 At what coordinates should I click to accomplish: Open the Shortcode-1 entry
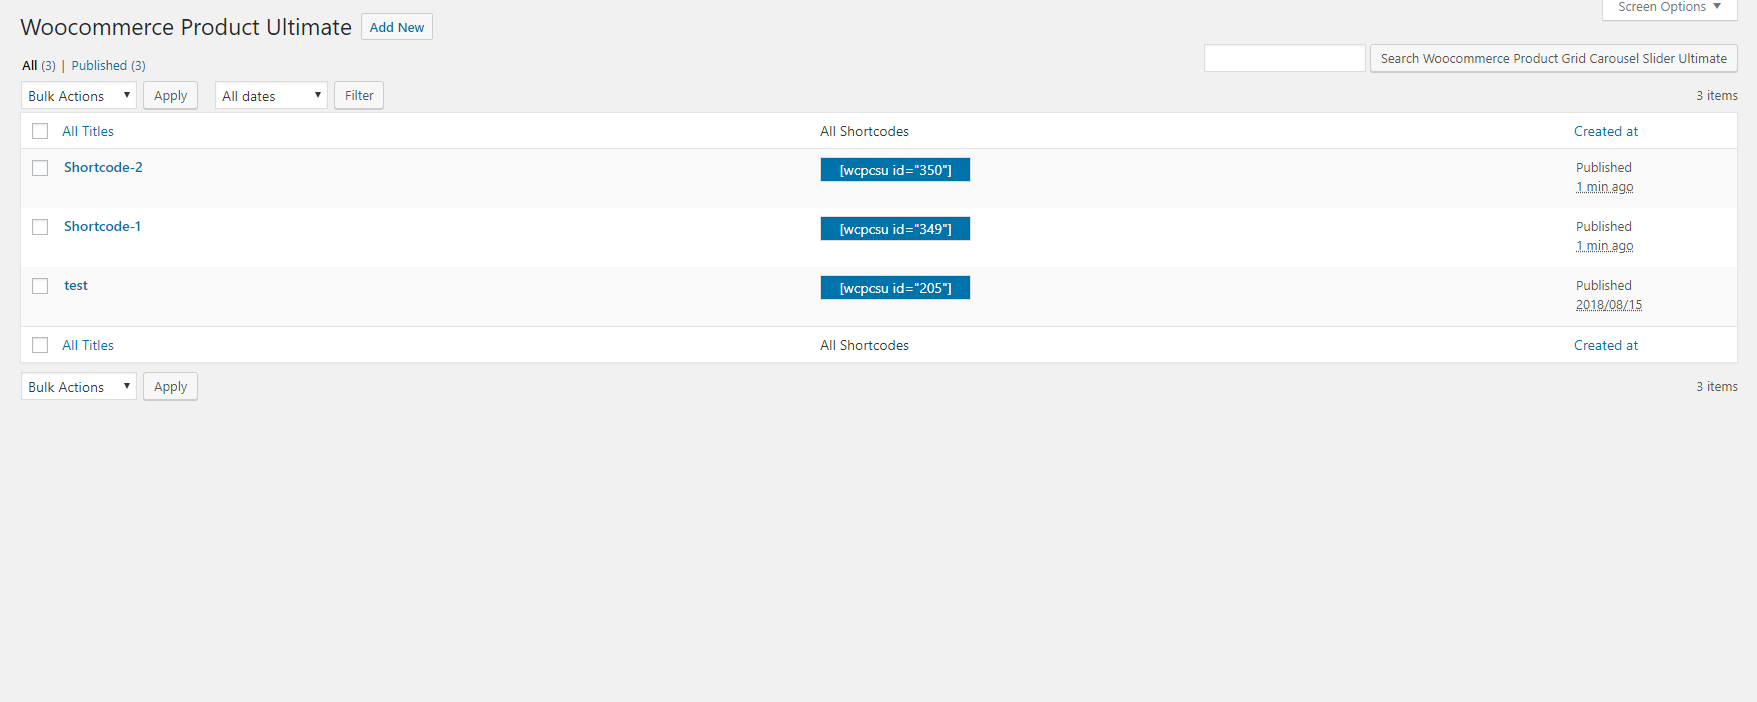(102, 226)
